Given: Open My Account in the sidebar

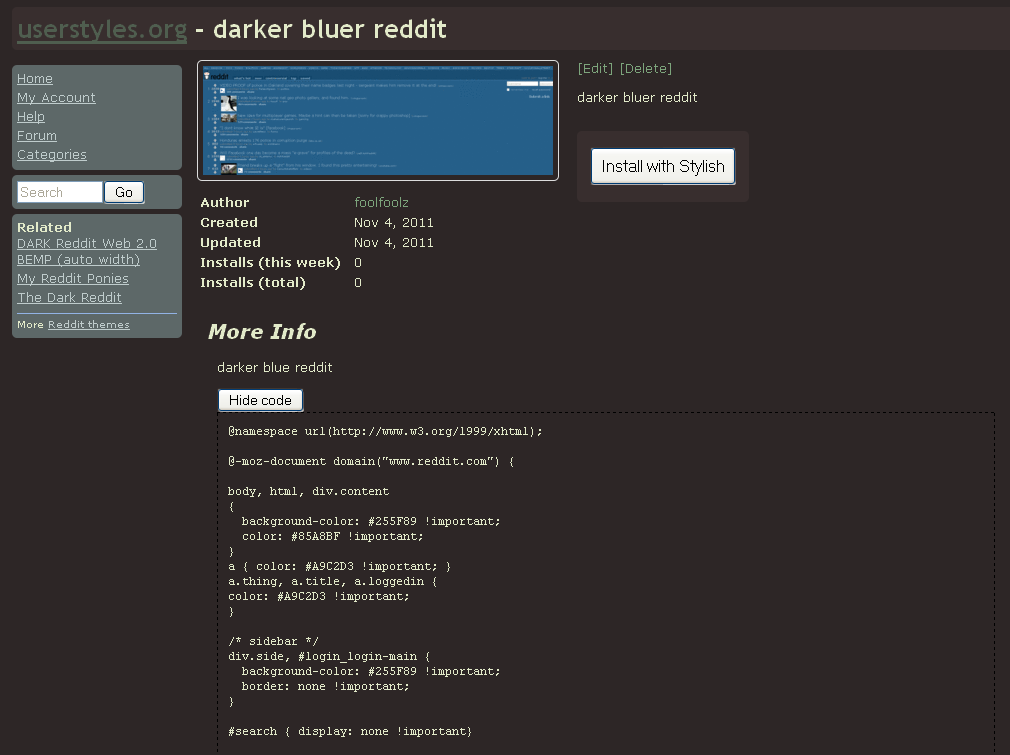Looking at the screenshot, I should [56, 98].
